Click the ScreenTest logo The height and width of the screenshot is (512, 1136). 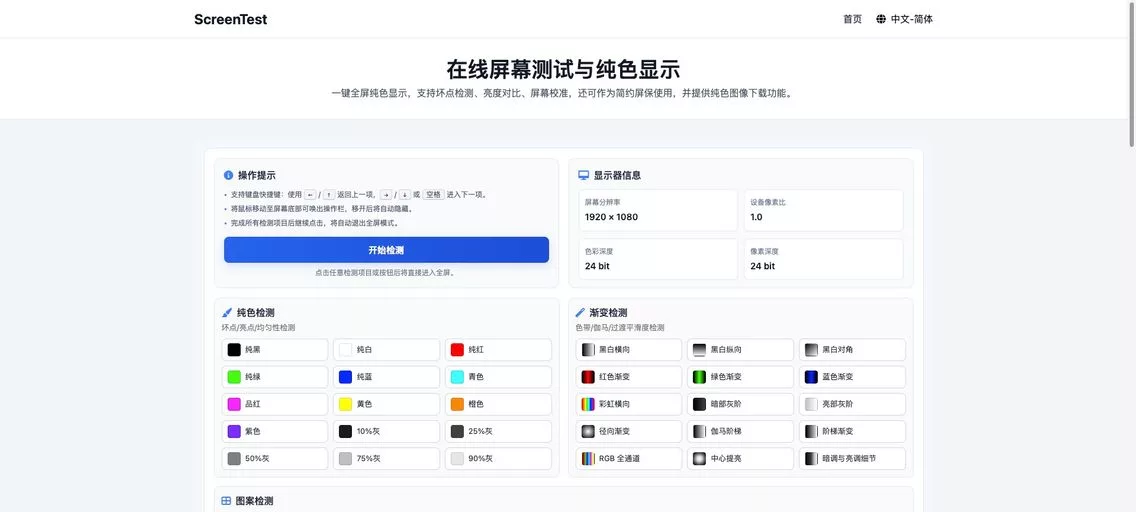(230, 20)
